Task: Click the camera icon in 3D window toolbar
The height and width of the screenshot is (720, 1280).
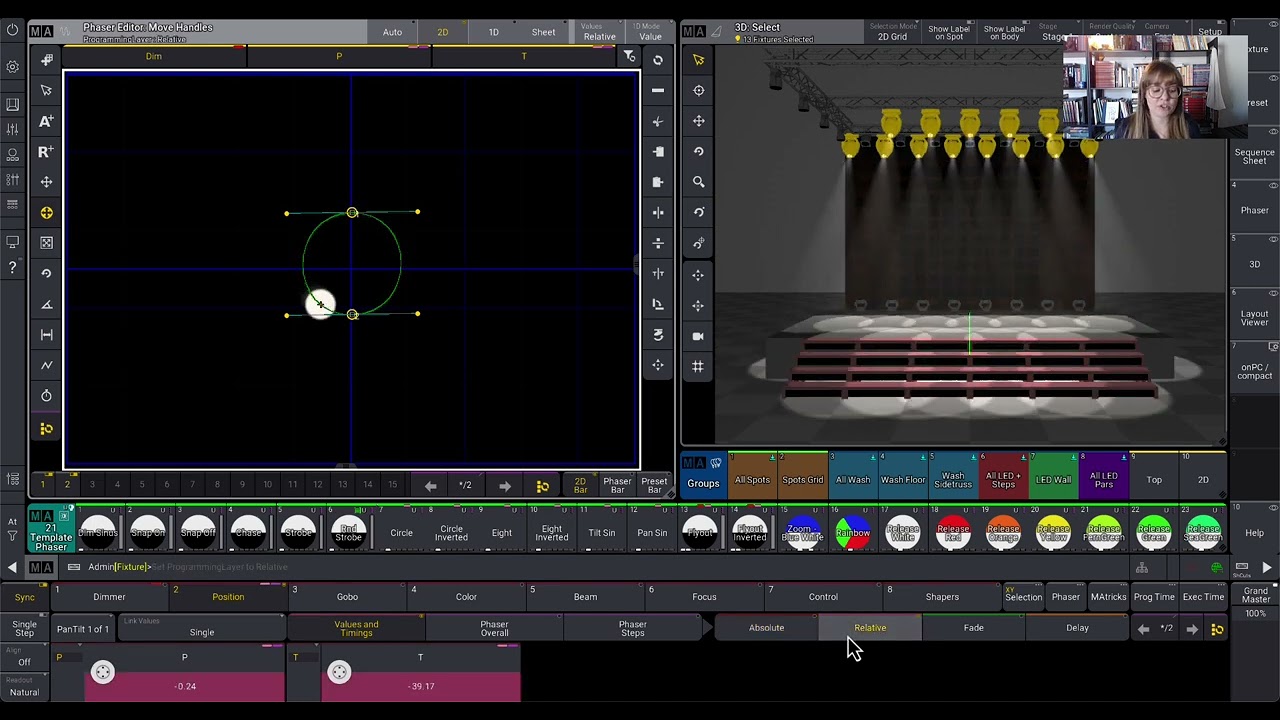Action: click(698, 336)
